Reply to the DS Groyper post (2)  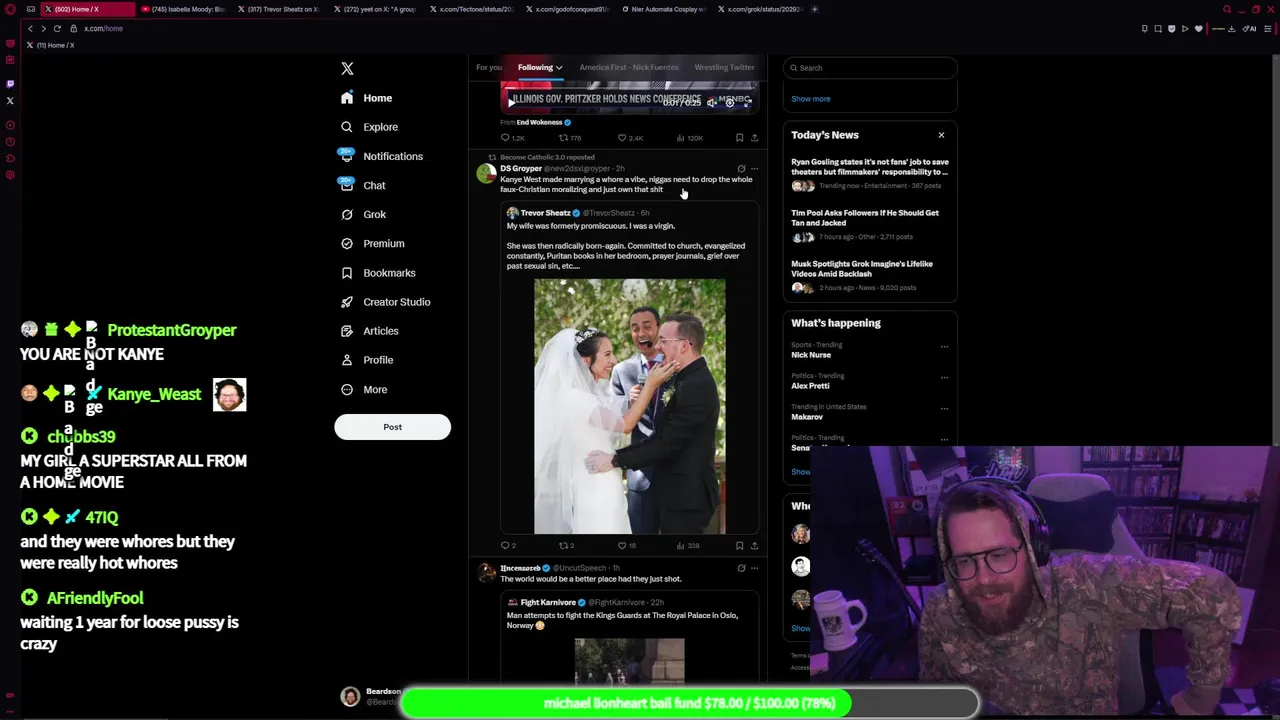(508, 546)
